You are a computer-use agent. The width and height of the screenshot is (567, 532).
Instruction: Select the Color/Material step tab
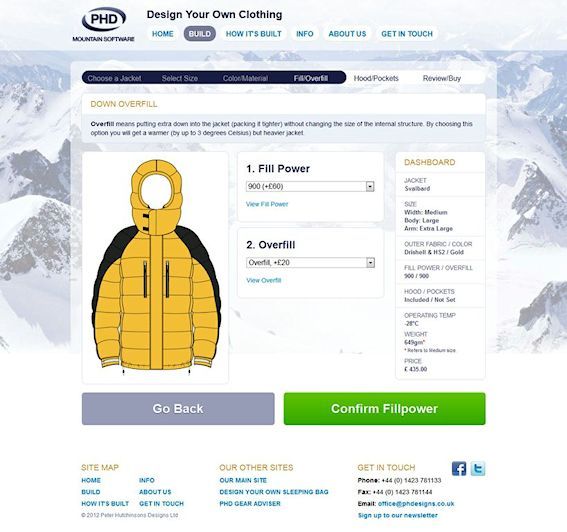pos(245,78)
